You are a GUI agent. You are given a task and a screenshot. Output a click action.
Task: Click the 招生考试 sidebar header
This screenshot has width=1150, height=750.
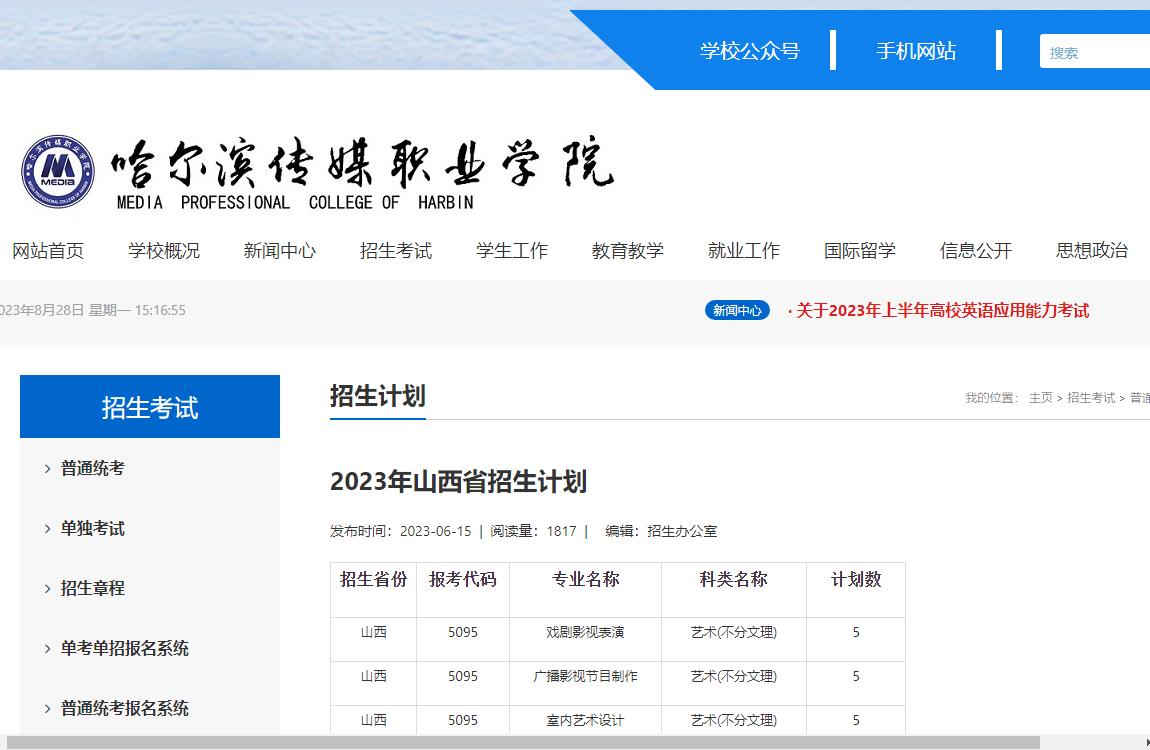[x=150, y=407]
